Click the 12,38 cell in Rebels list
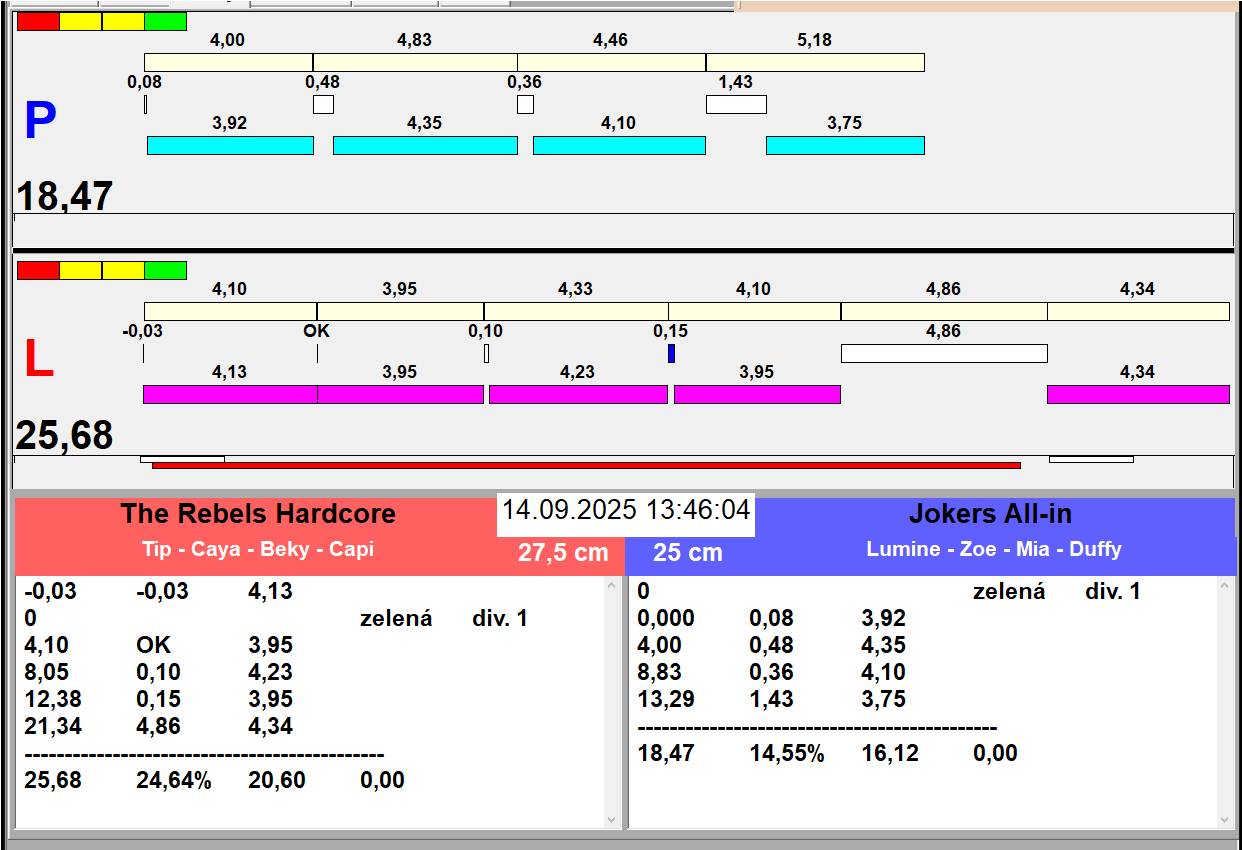The width and height of the screenshot is (1242, 850). (x=53, y=699)
